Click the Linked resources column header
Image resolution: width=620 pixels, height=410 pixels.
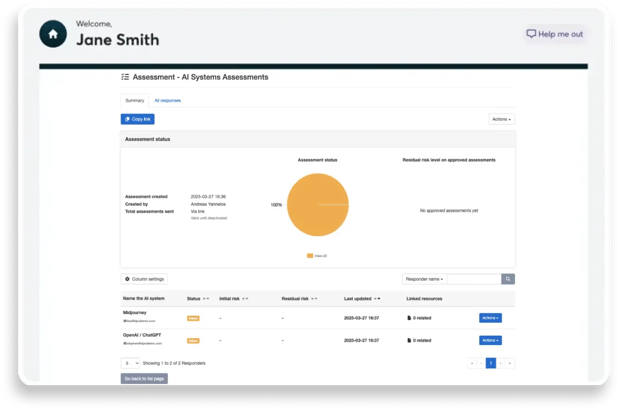point(424,299)
